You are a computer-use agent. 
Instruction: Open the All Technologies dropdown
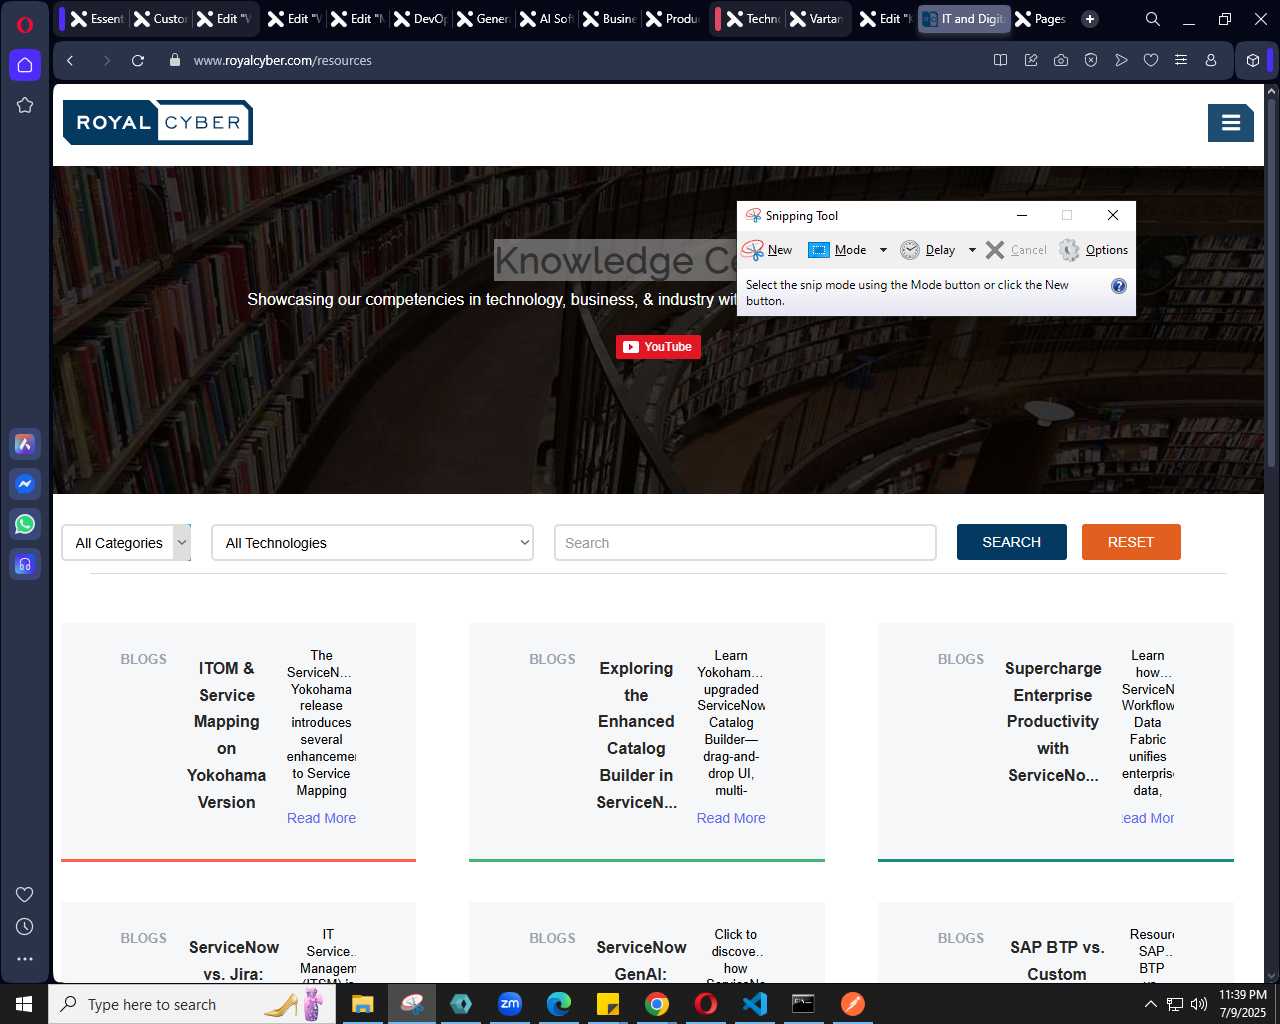(372, 543)
